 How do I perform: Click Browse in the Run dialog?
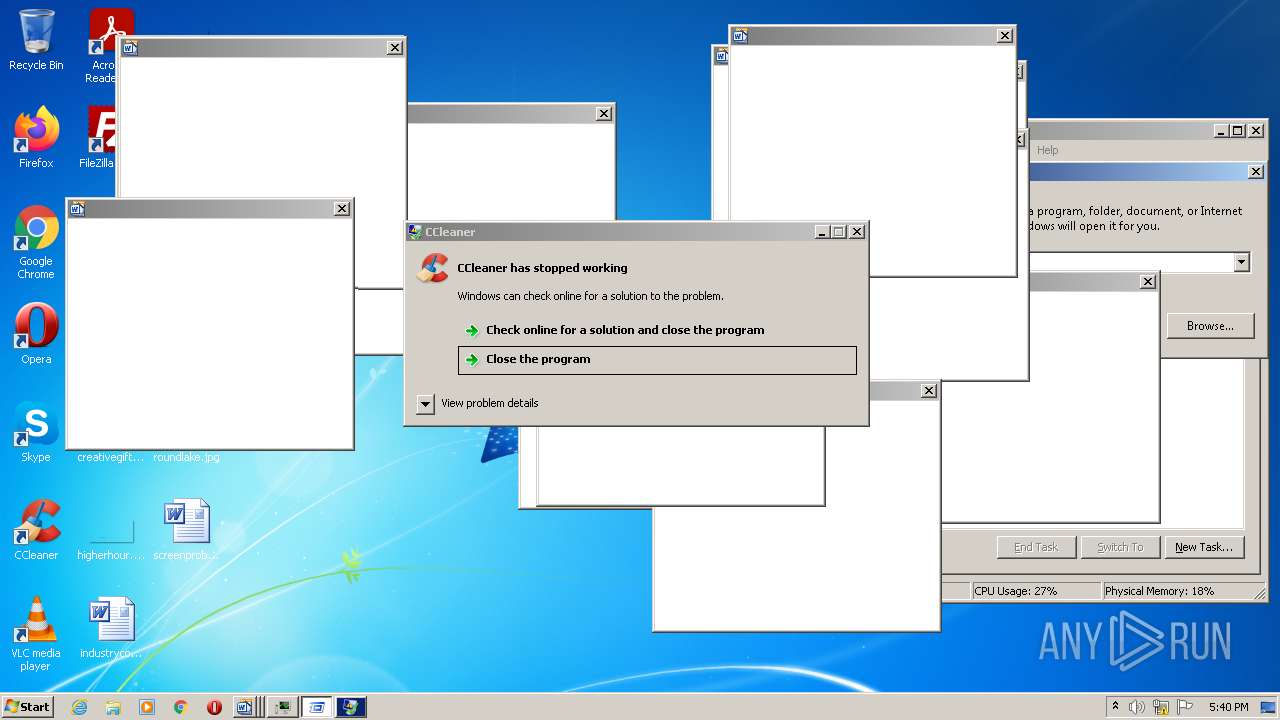point(1210,326)
